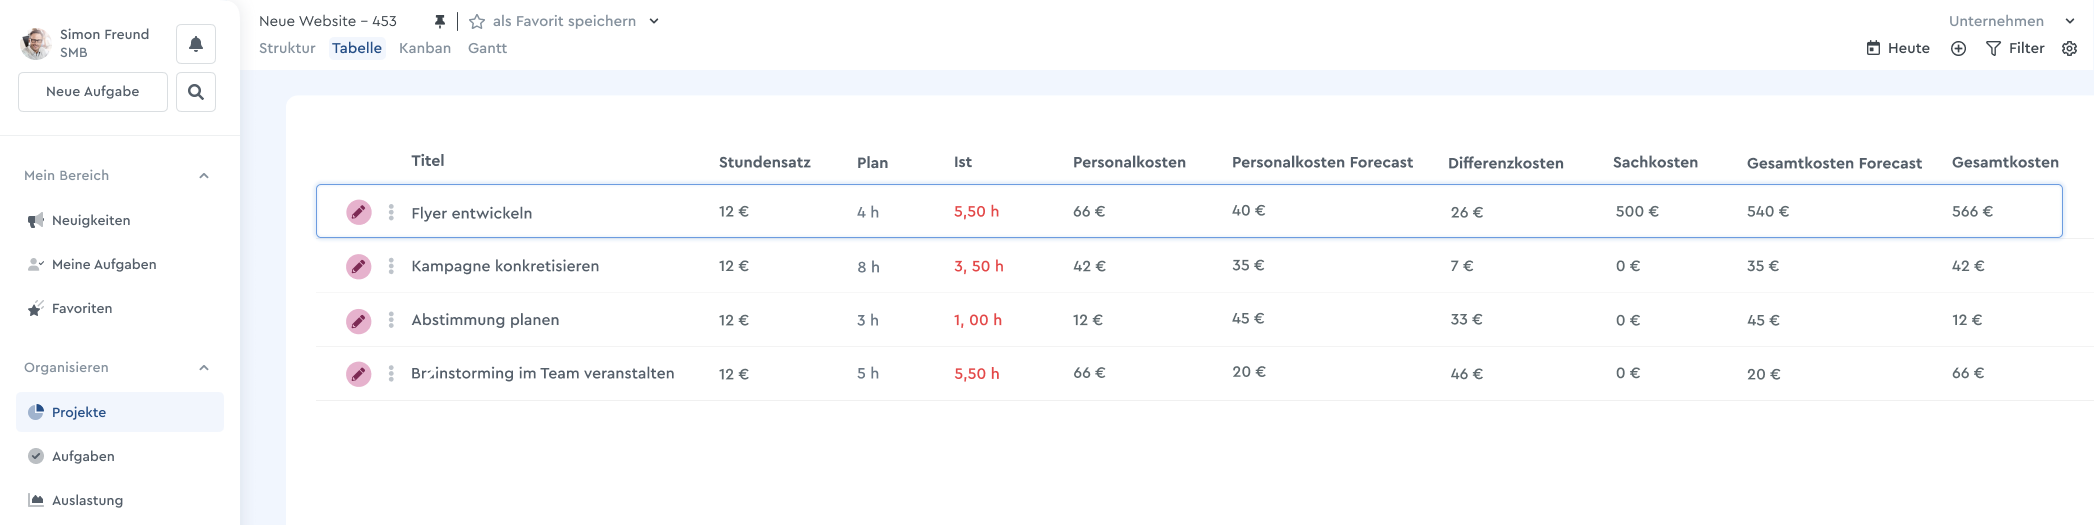This screenshot has height=525, width=2094.
Task: Open the Unternehmen dropdown
Action: point(2011,21)
